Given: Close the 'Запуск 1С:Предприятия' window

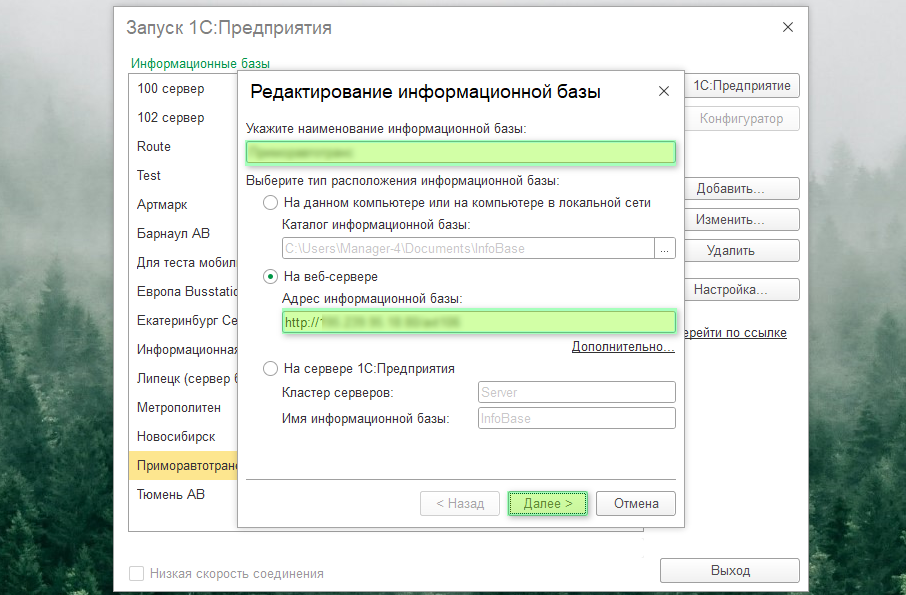Looking at the screenshot, I should 788,27.
